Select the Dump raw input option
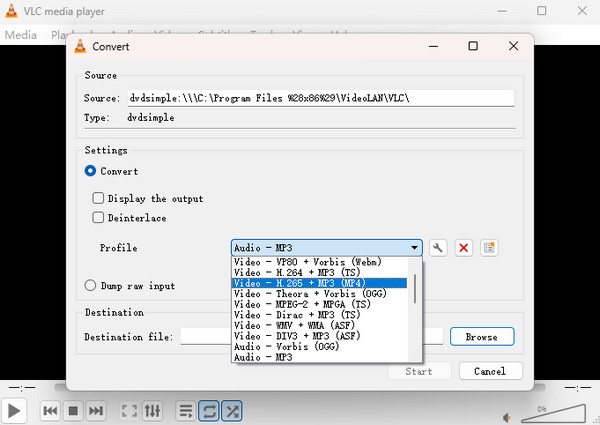 [90, 285]
